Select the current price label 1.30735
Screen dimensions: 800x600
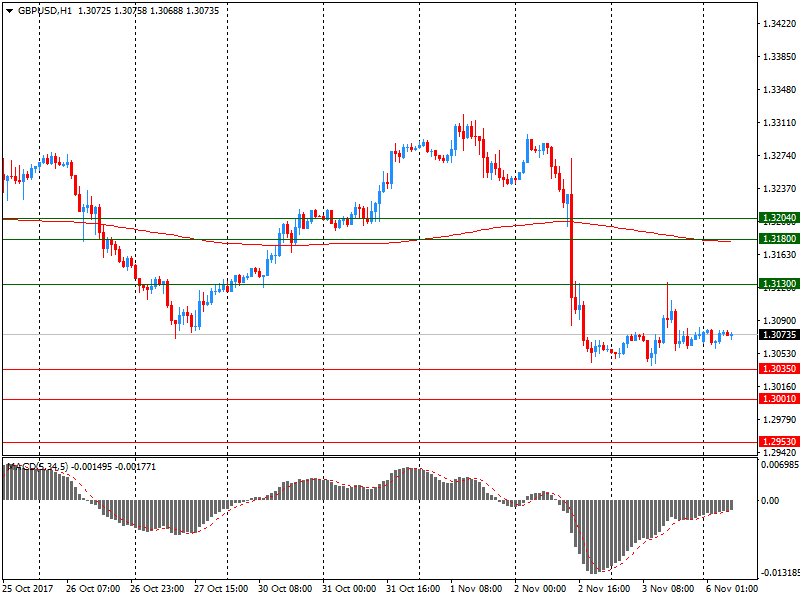[x=779, y=335]
